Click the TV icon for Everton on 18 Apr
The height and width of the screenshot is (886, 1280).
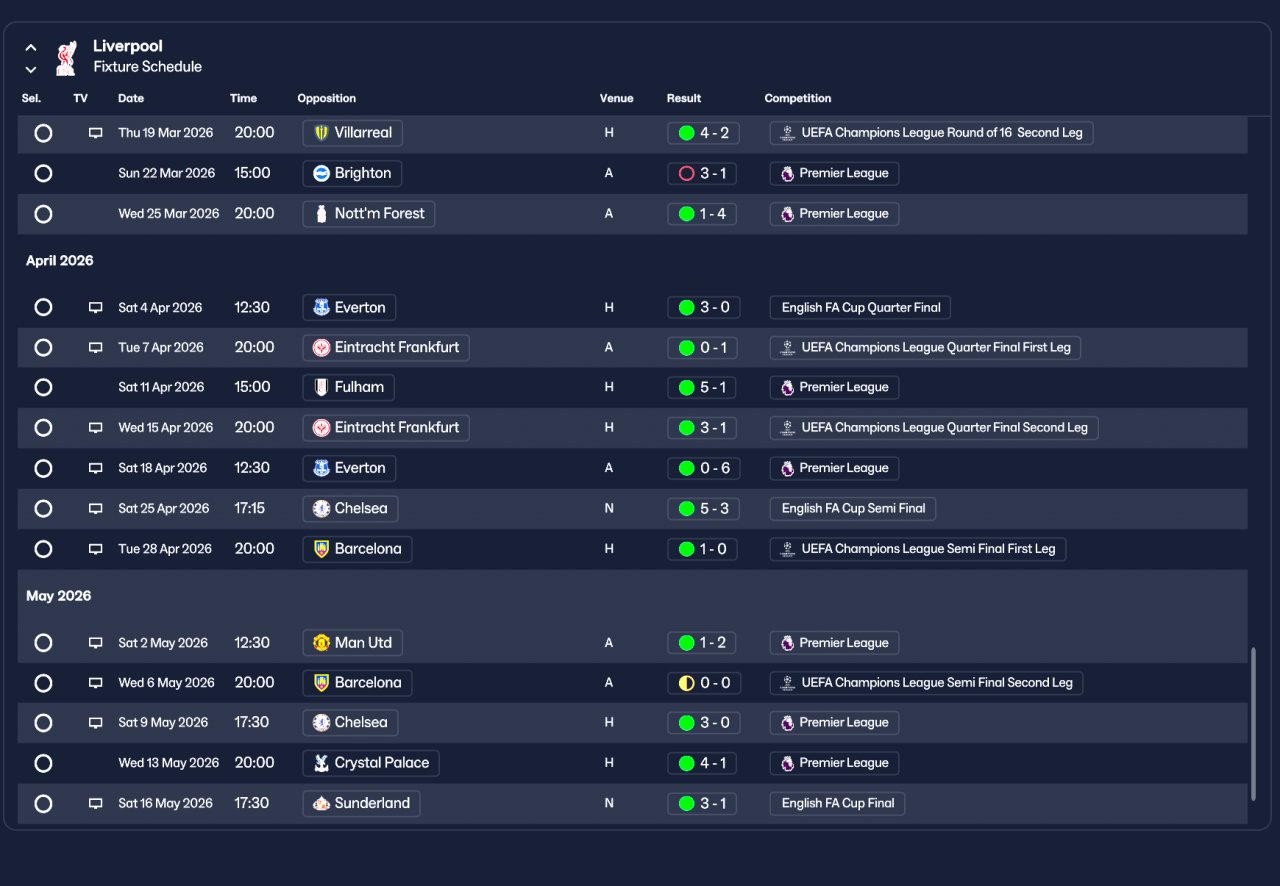96,468
